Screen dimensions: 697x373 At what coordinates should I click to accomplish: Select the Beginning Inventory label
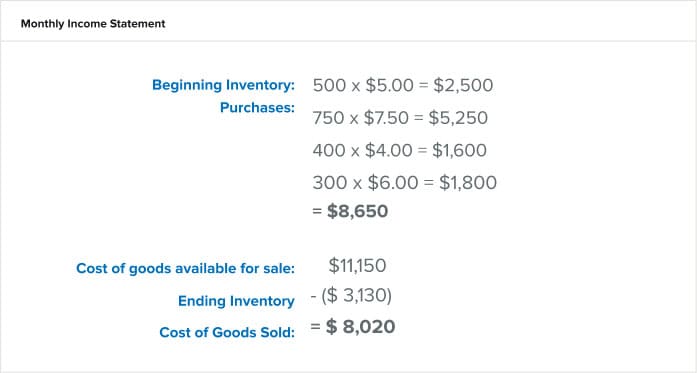223,85
